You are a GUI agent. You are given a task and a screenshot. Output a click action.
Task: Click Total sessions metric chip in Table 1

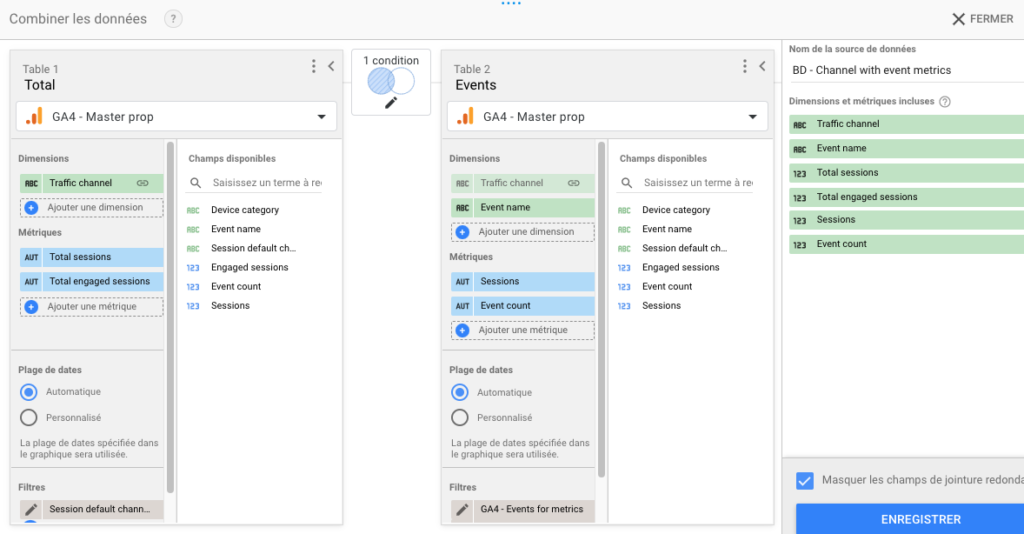91,257
